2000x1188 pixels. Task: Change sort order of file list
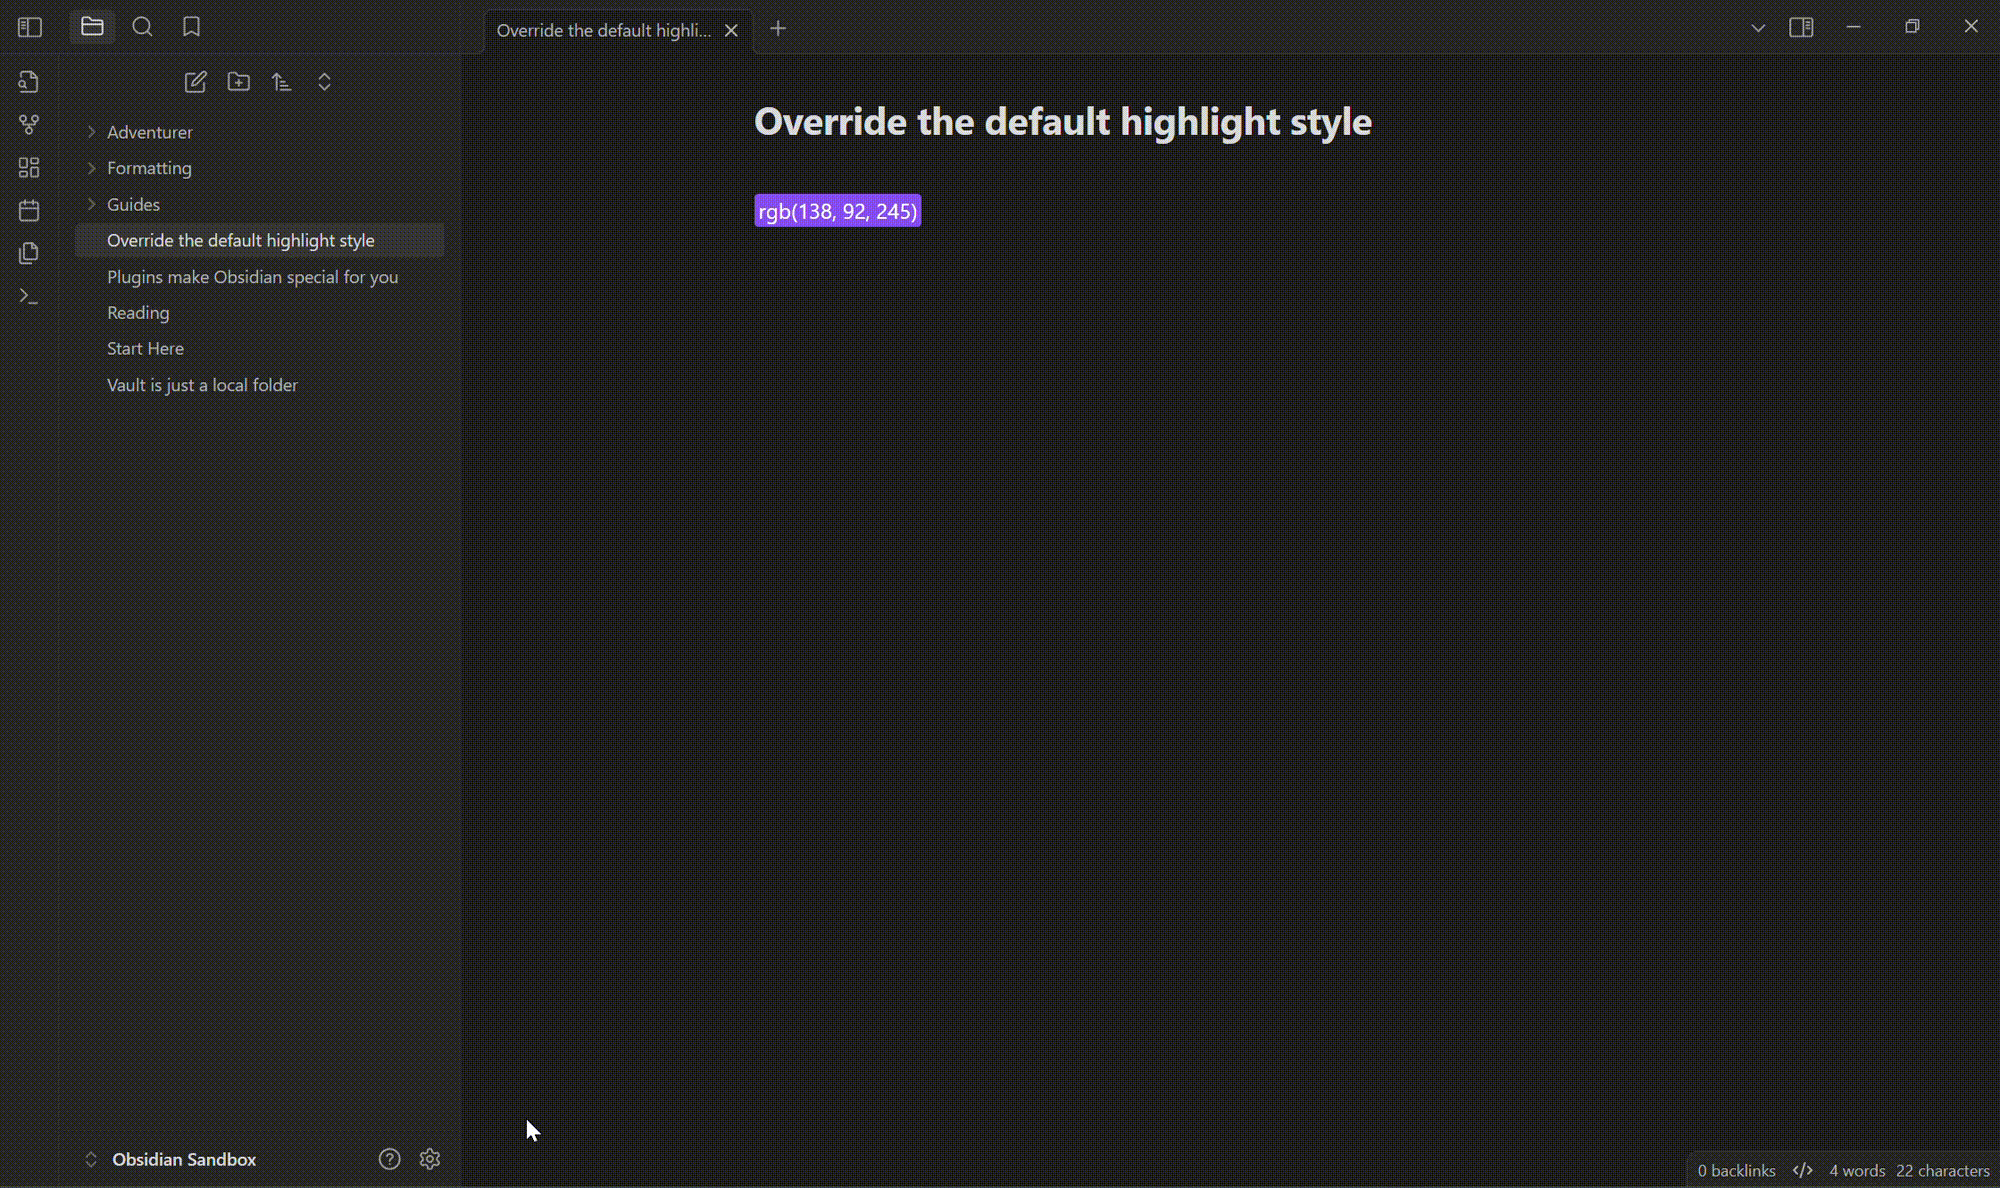pyautogui.click(x=282, y=82)
